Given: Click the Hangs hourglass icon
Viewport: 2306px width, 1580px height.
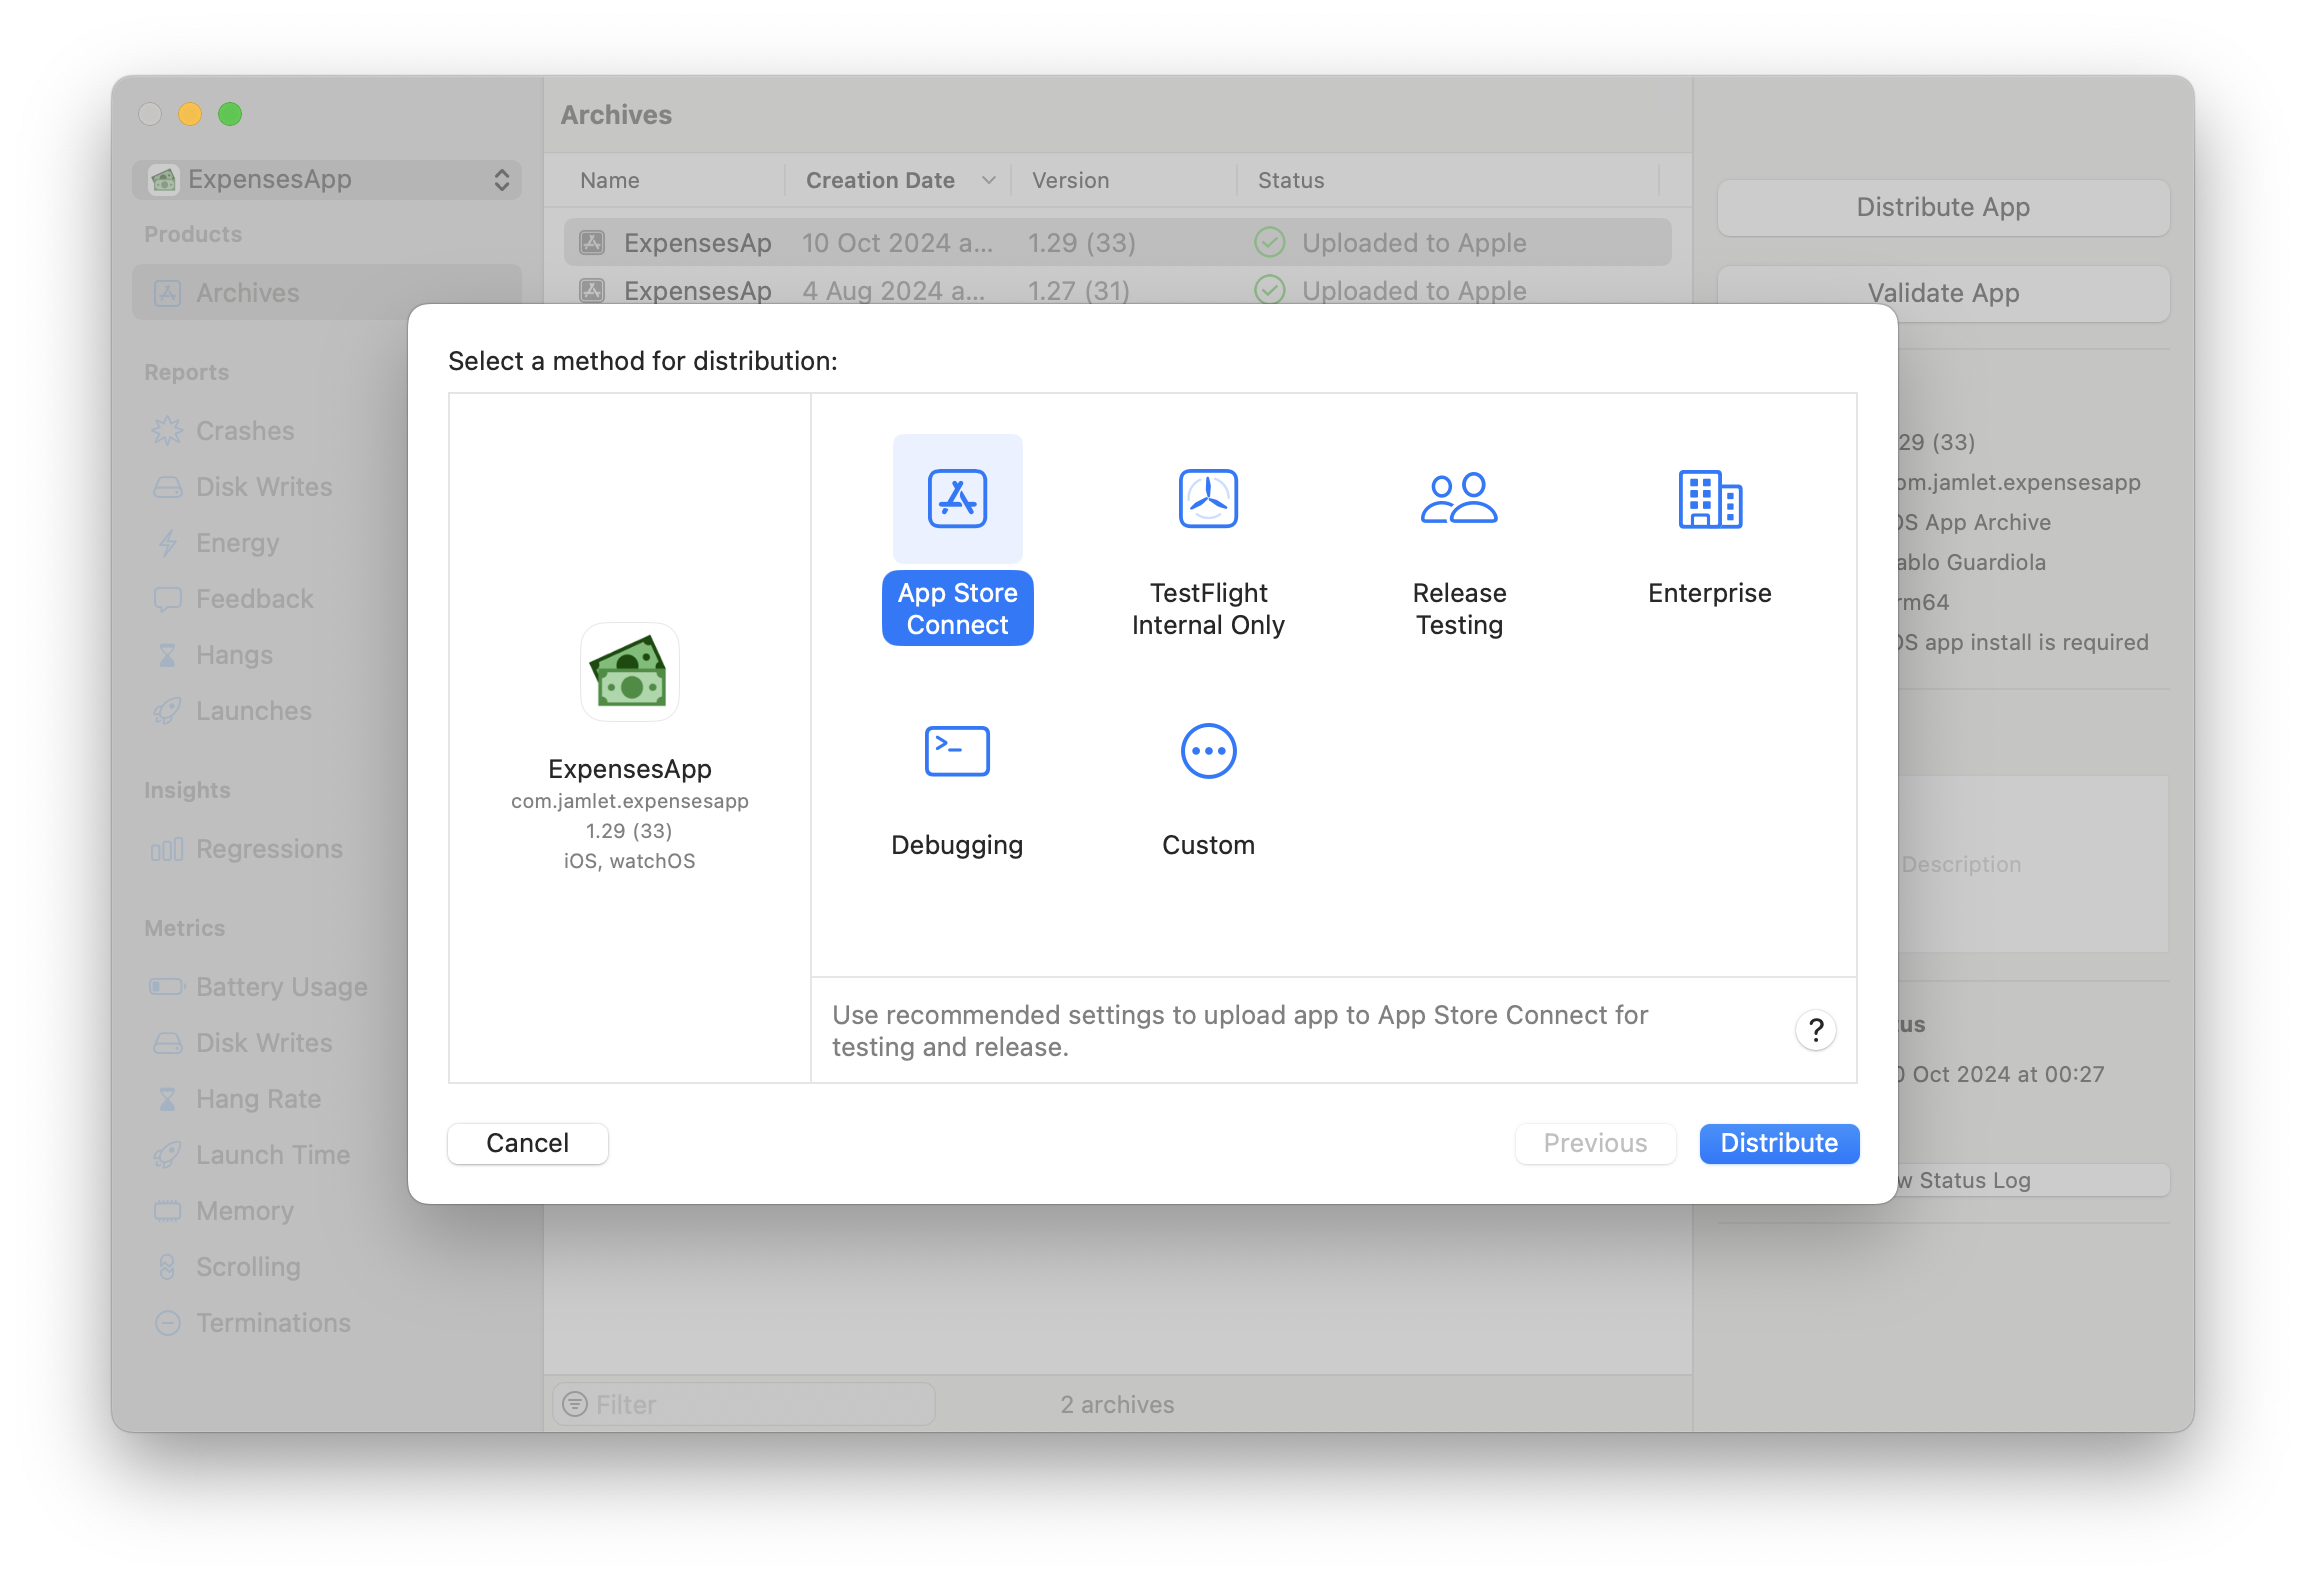Looking at the screenshot, I should tap(167, 655).
